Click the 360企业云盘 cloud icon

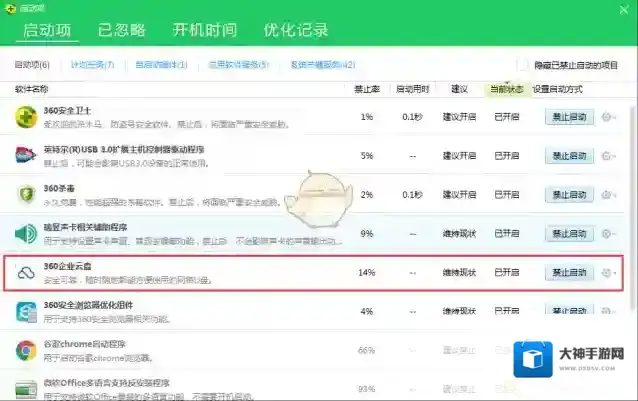27,273
